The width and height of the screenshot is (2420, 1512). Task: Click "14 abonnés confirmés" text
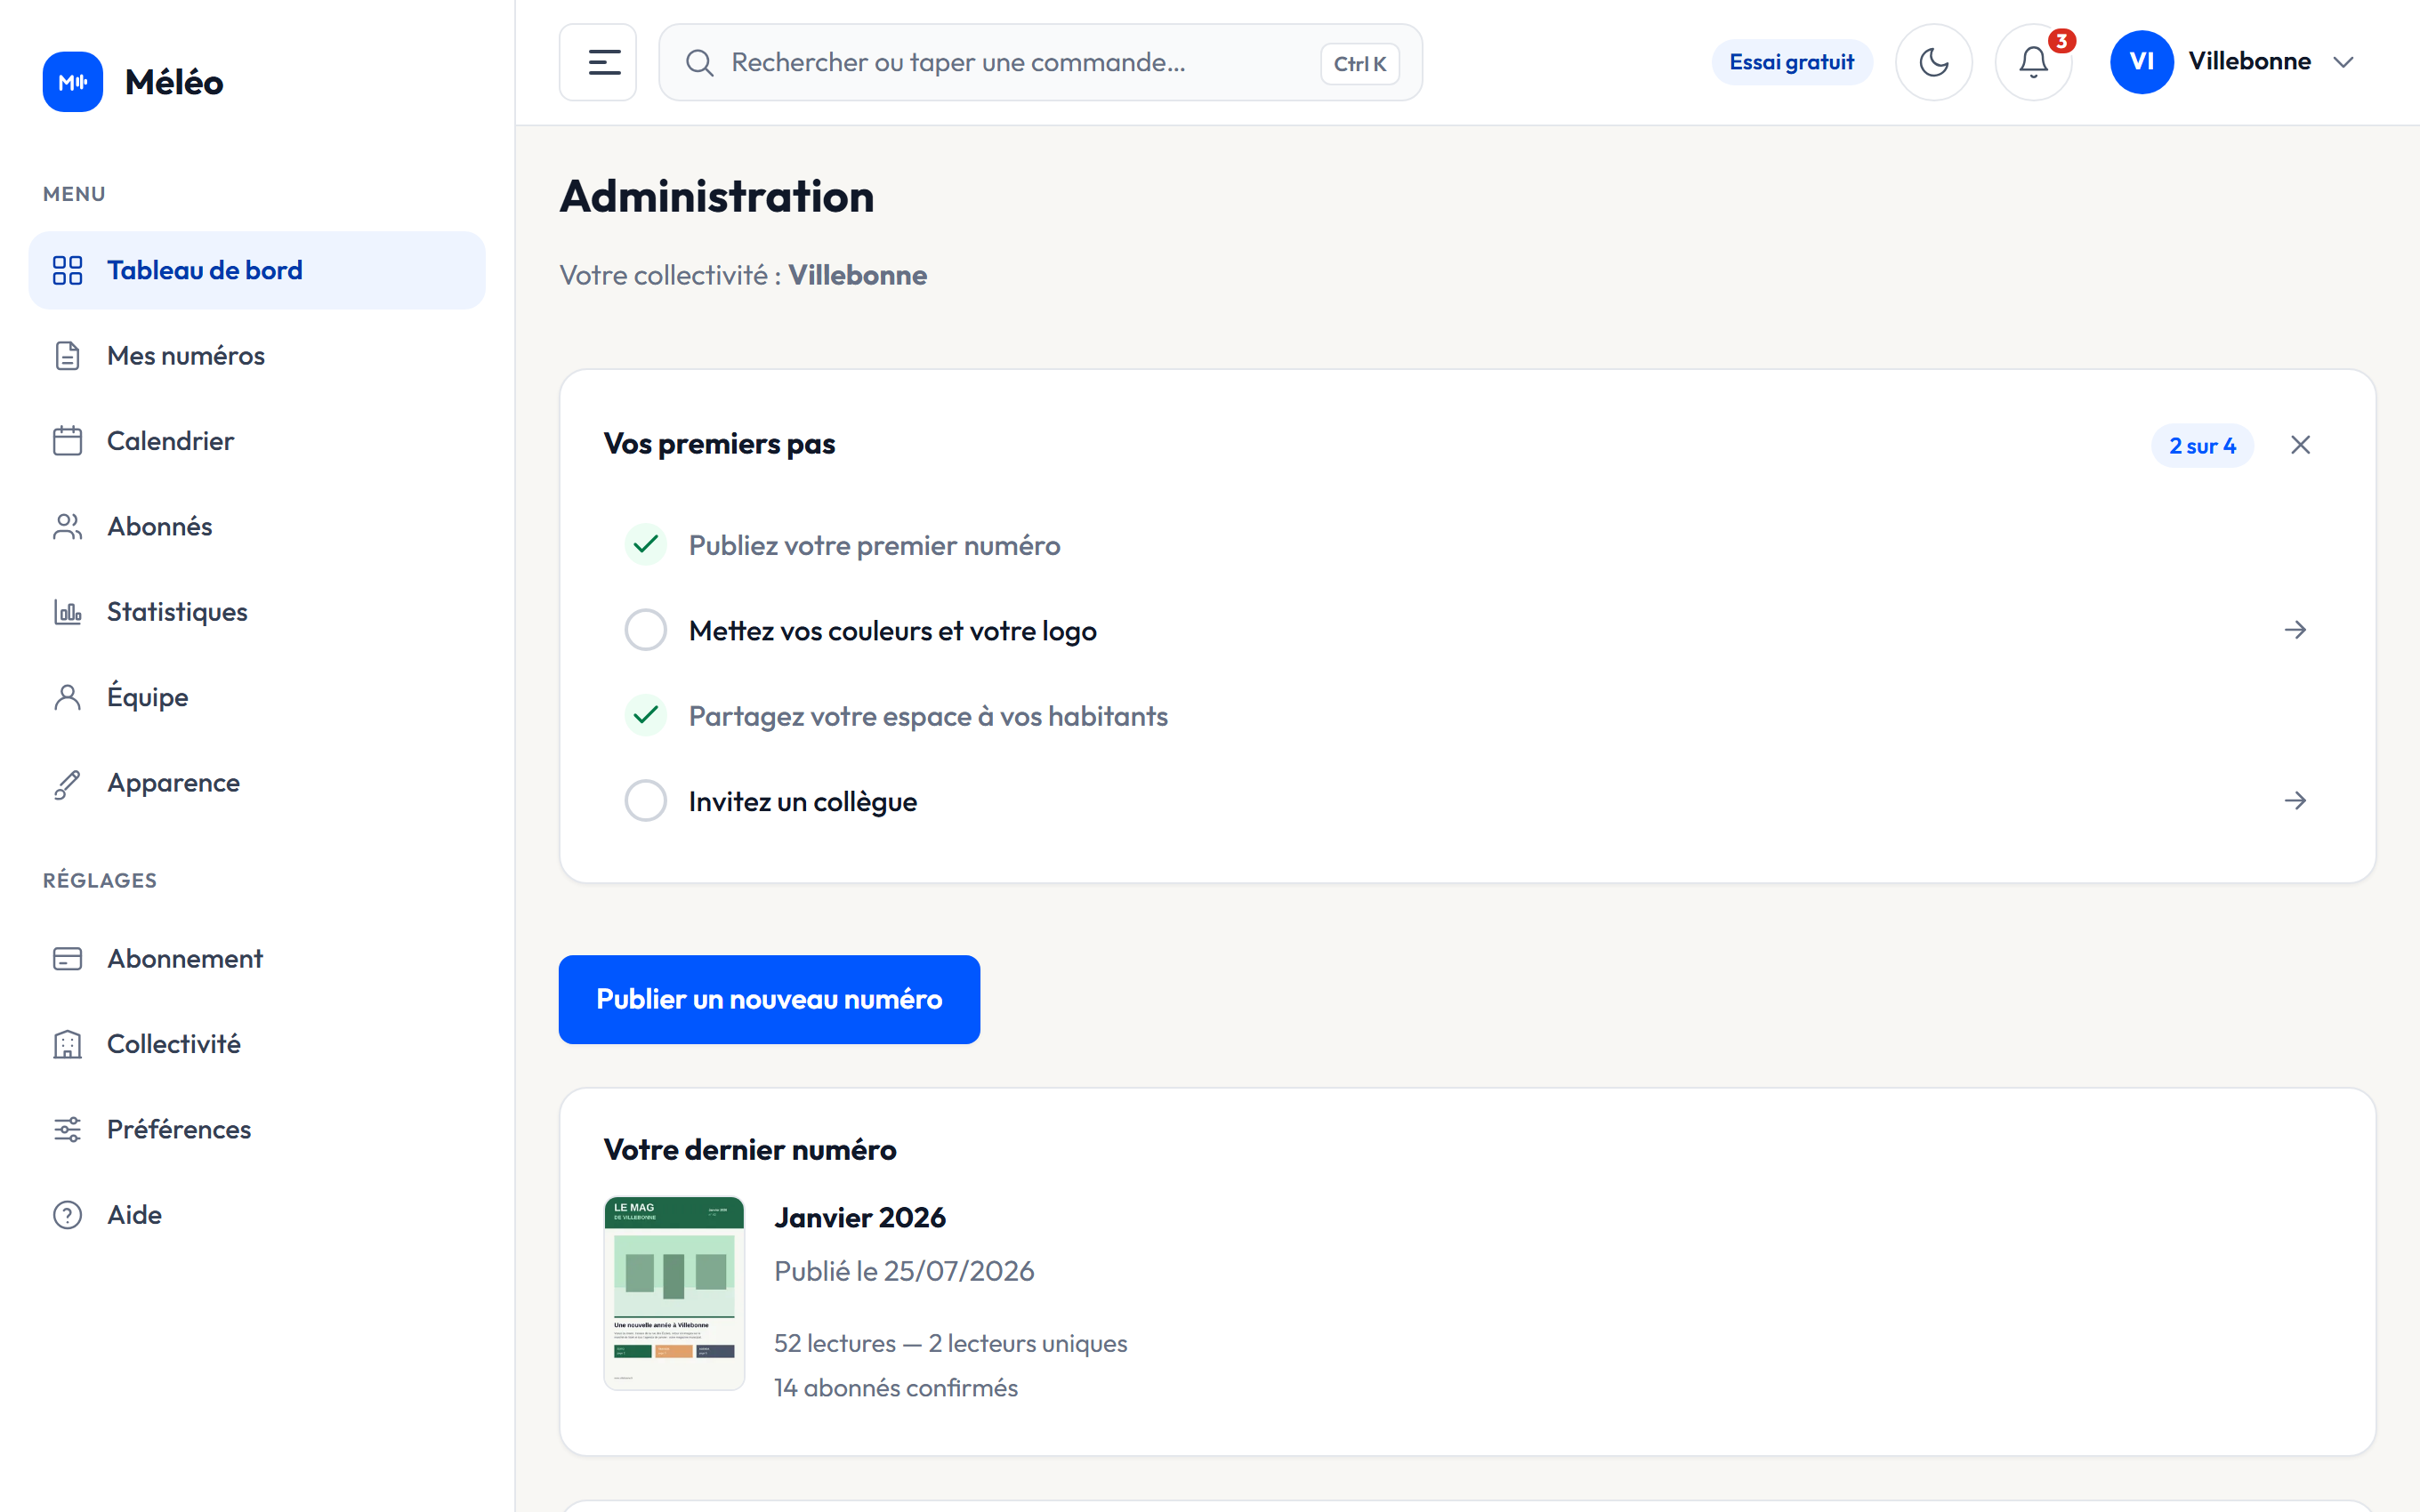tap(895, 1388)
